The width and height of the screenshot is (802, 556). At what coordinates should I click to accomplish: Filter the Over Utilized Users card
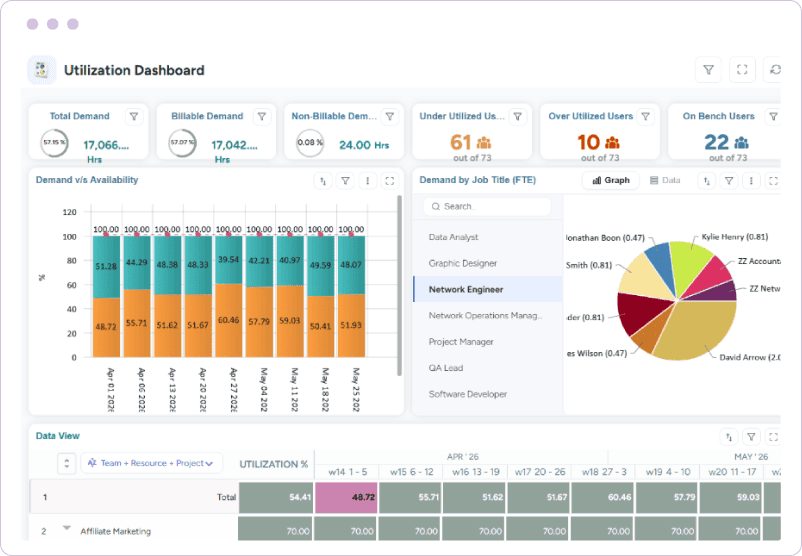coord(645,117)
